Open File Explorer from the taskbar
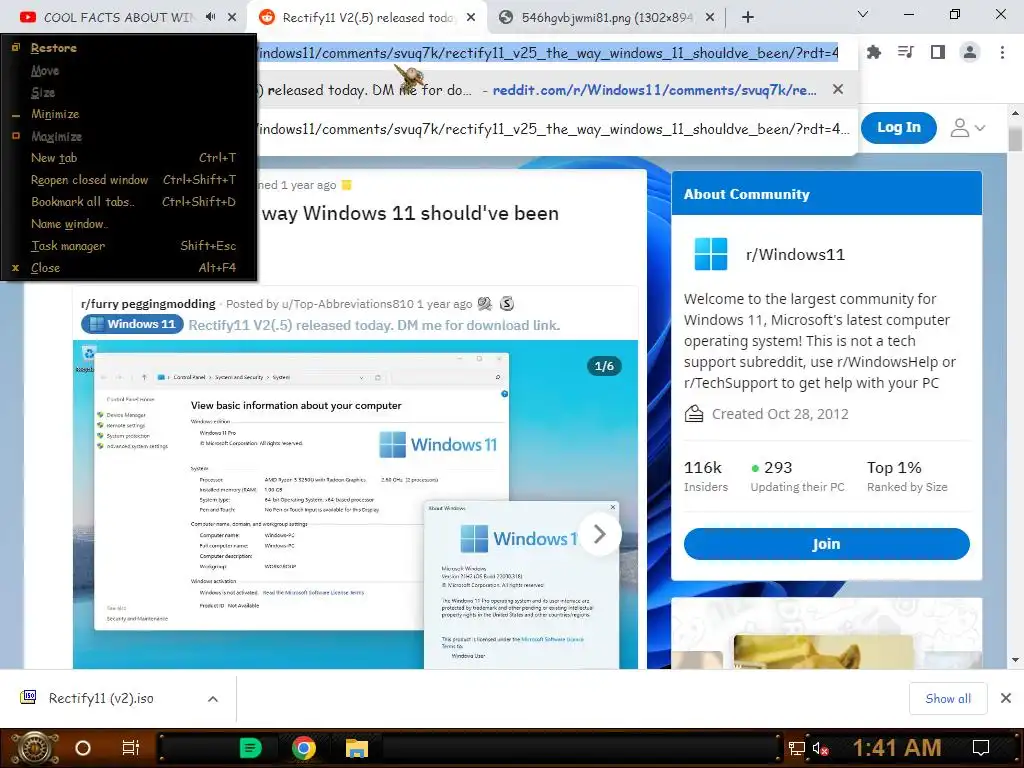1024x768 pixels. 357,748
